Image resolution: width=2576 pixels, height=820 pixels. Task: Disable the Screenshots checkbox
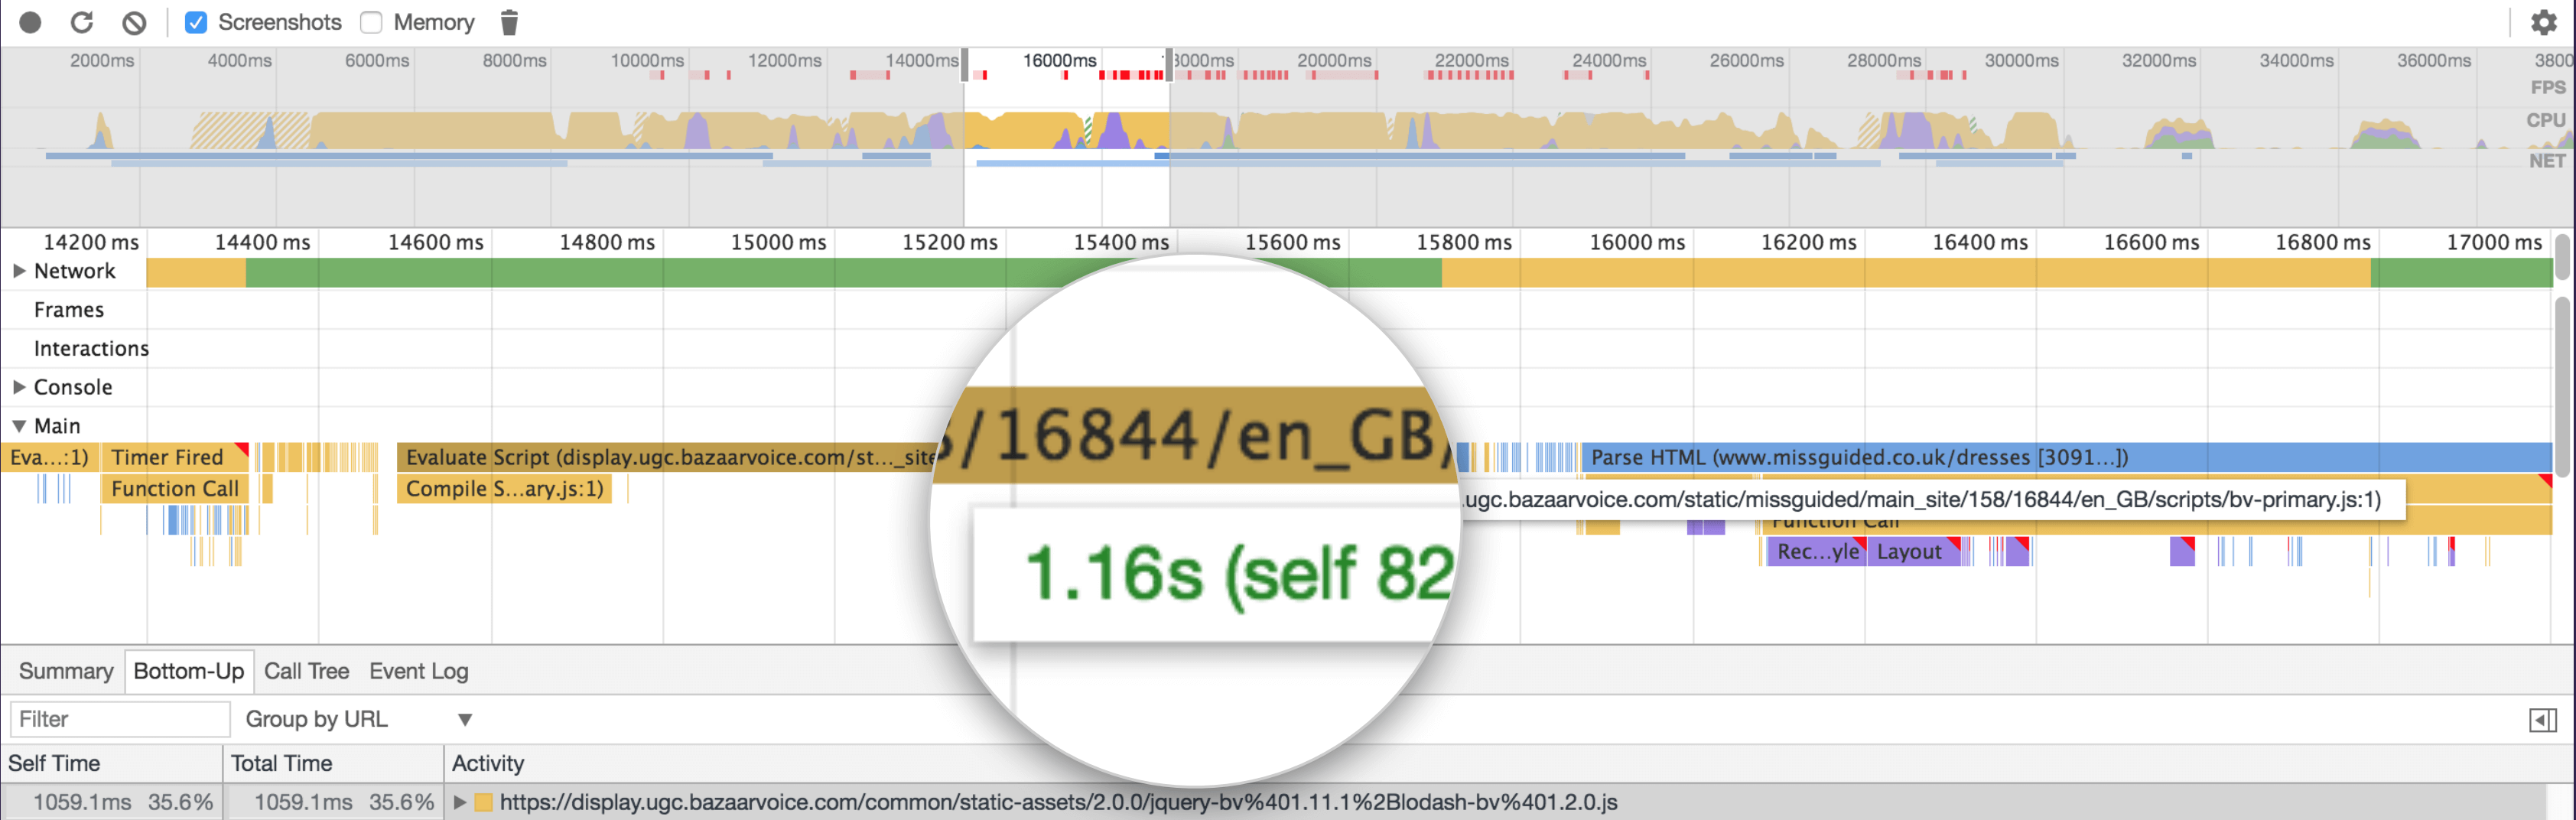[x=196, y=22]
